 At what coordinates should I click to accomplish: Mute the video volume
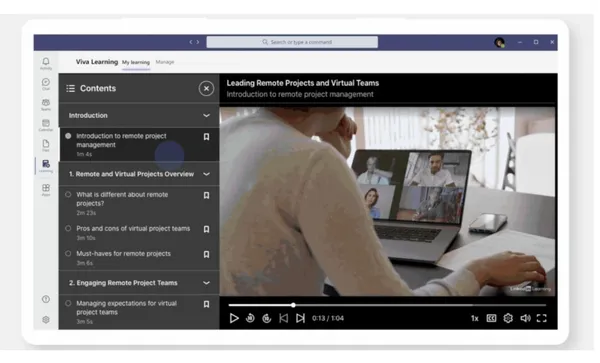(525, 318)
